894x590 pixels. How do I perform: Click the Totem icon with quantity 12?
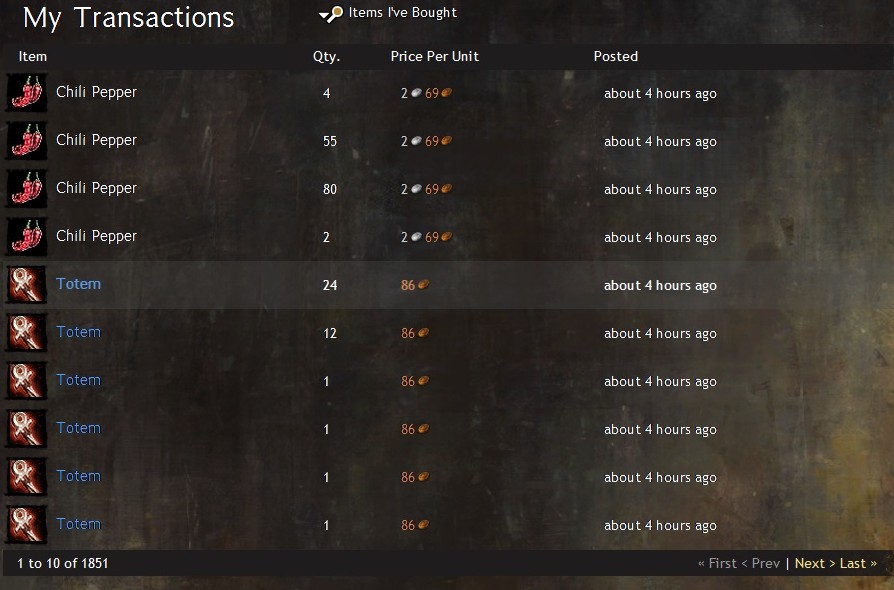[26, 332]
